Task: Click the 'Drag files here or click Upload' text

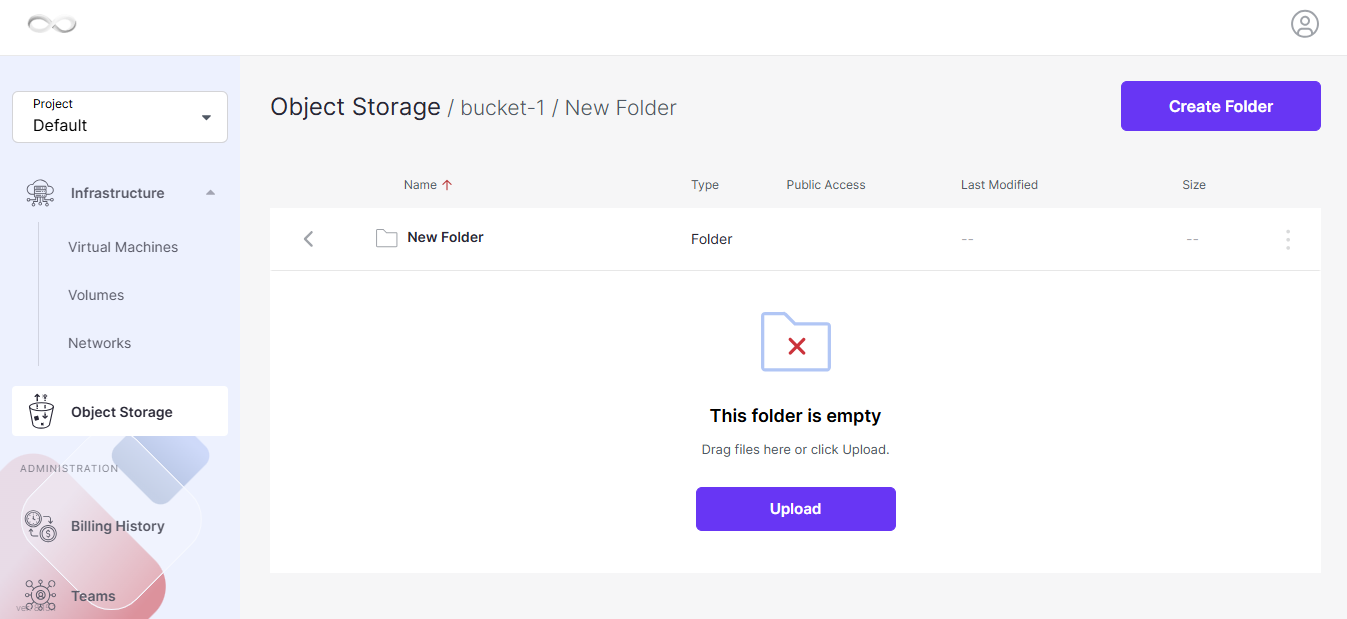Action: (x=796, y=450)
